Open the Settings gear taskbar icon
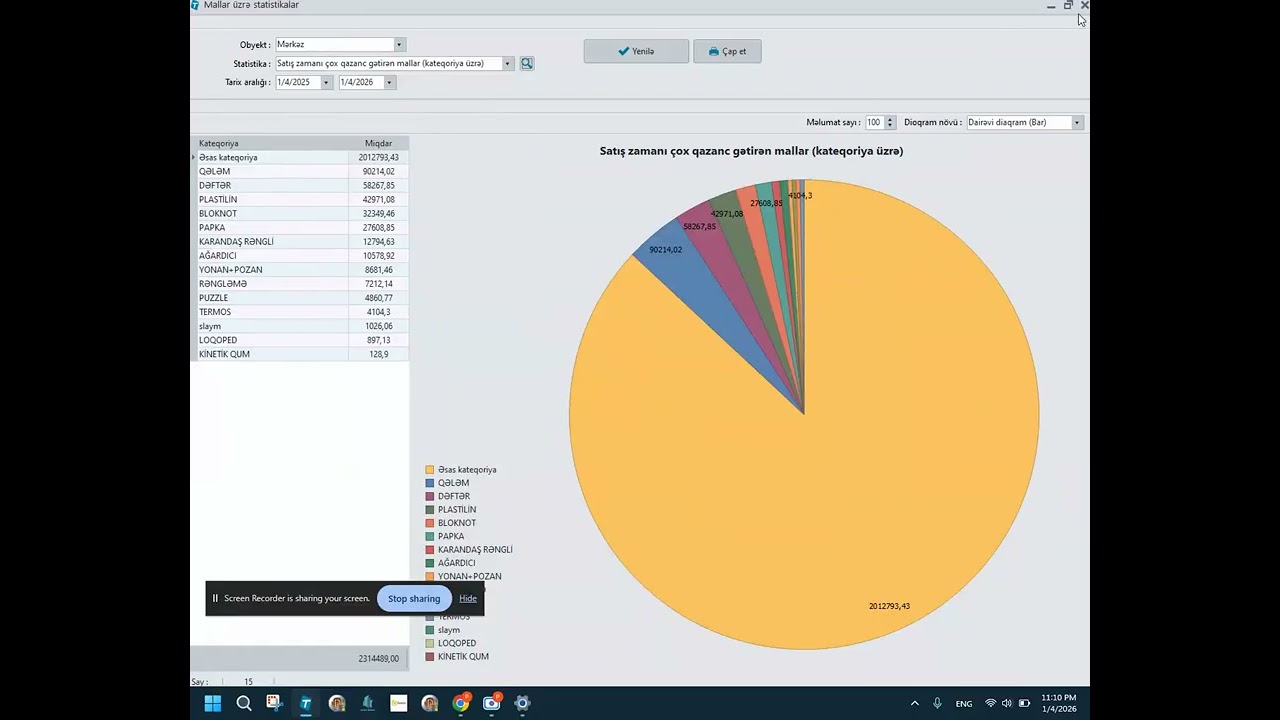 click(x=522, y=703)
